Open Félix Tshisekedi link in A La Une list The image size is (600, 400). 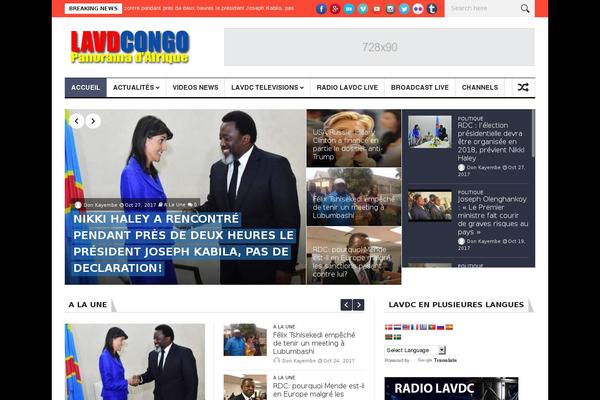pos(314,343)
